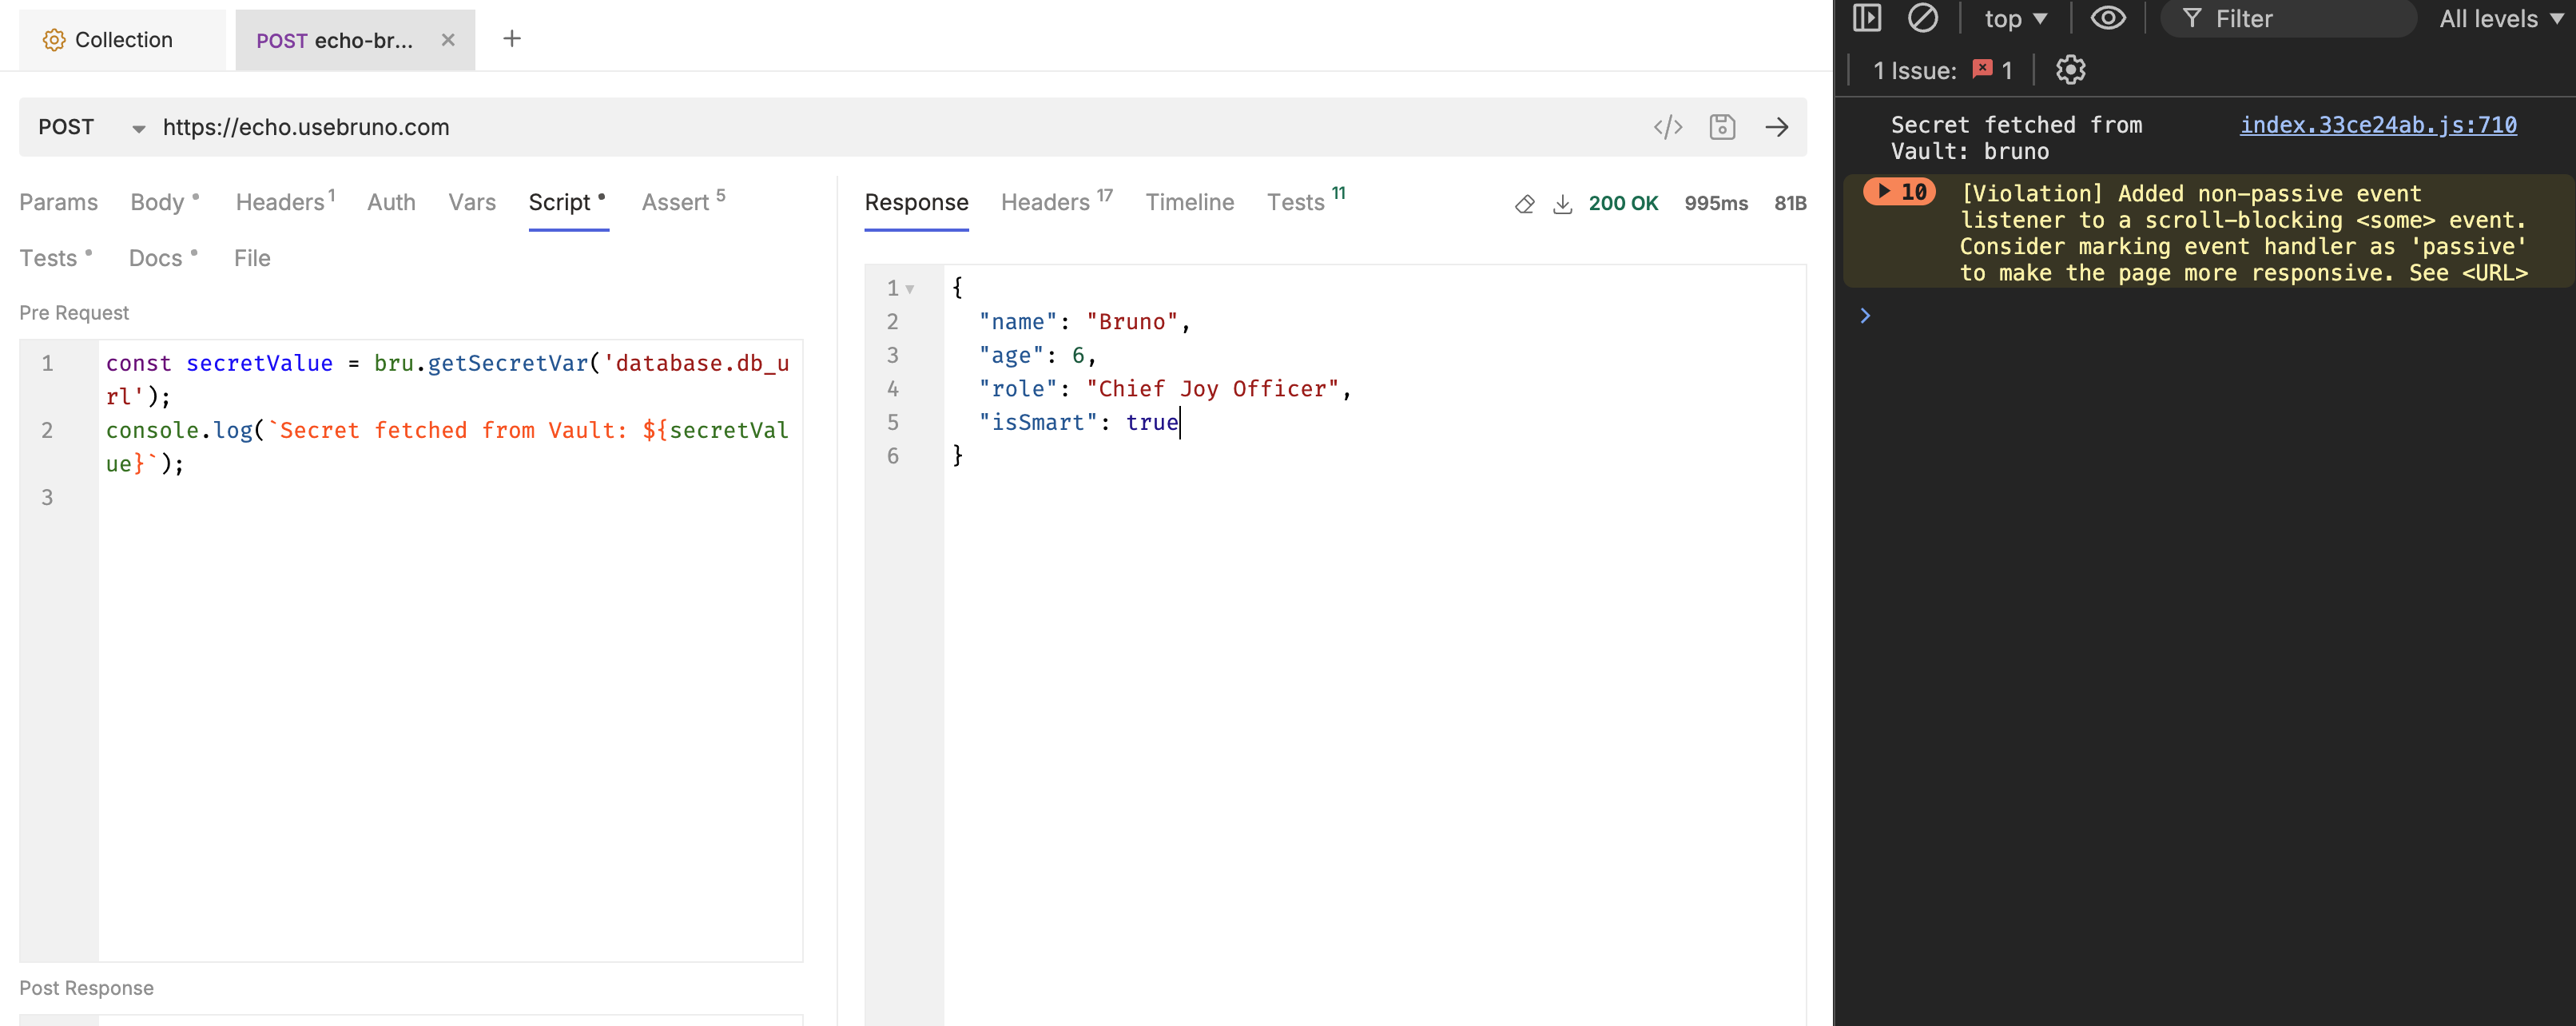
Task: Open index.33ce24ab.js:710 source link
Action: point(2377,125)
